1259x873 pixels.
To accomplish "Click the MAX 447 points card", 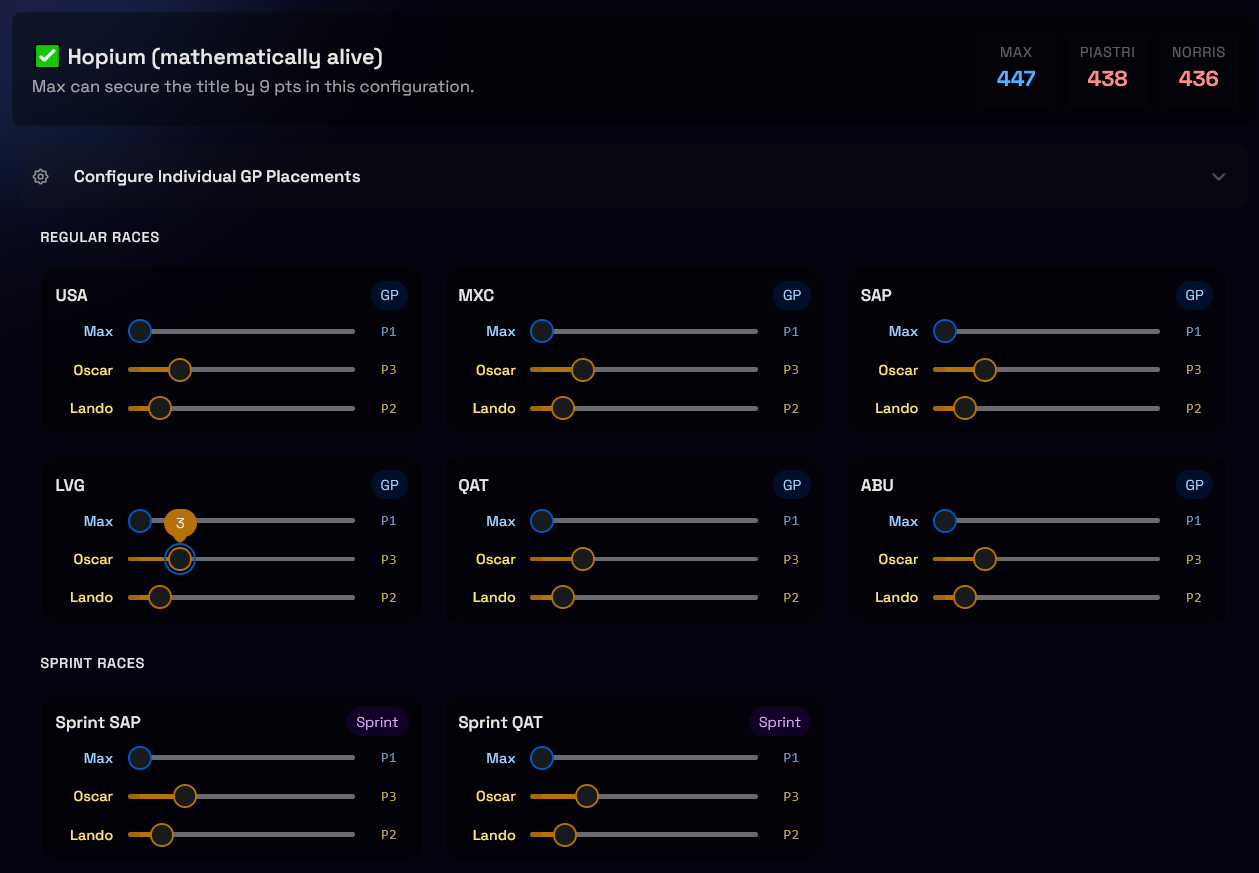I will pos(1016,68).
